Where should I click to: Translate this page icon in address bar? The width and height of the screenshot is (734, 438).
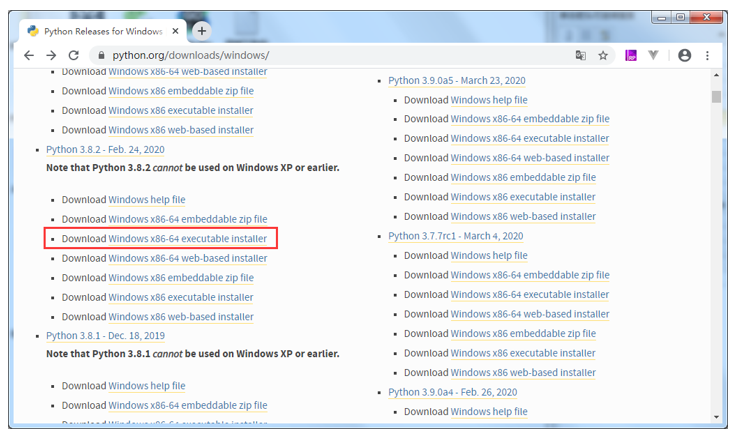click(x=580, y=55)
